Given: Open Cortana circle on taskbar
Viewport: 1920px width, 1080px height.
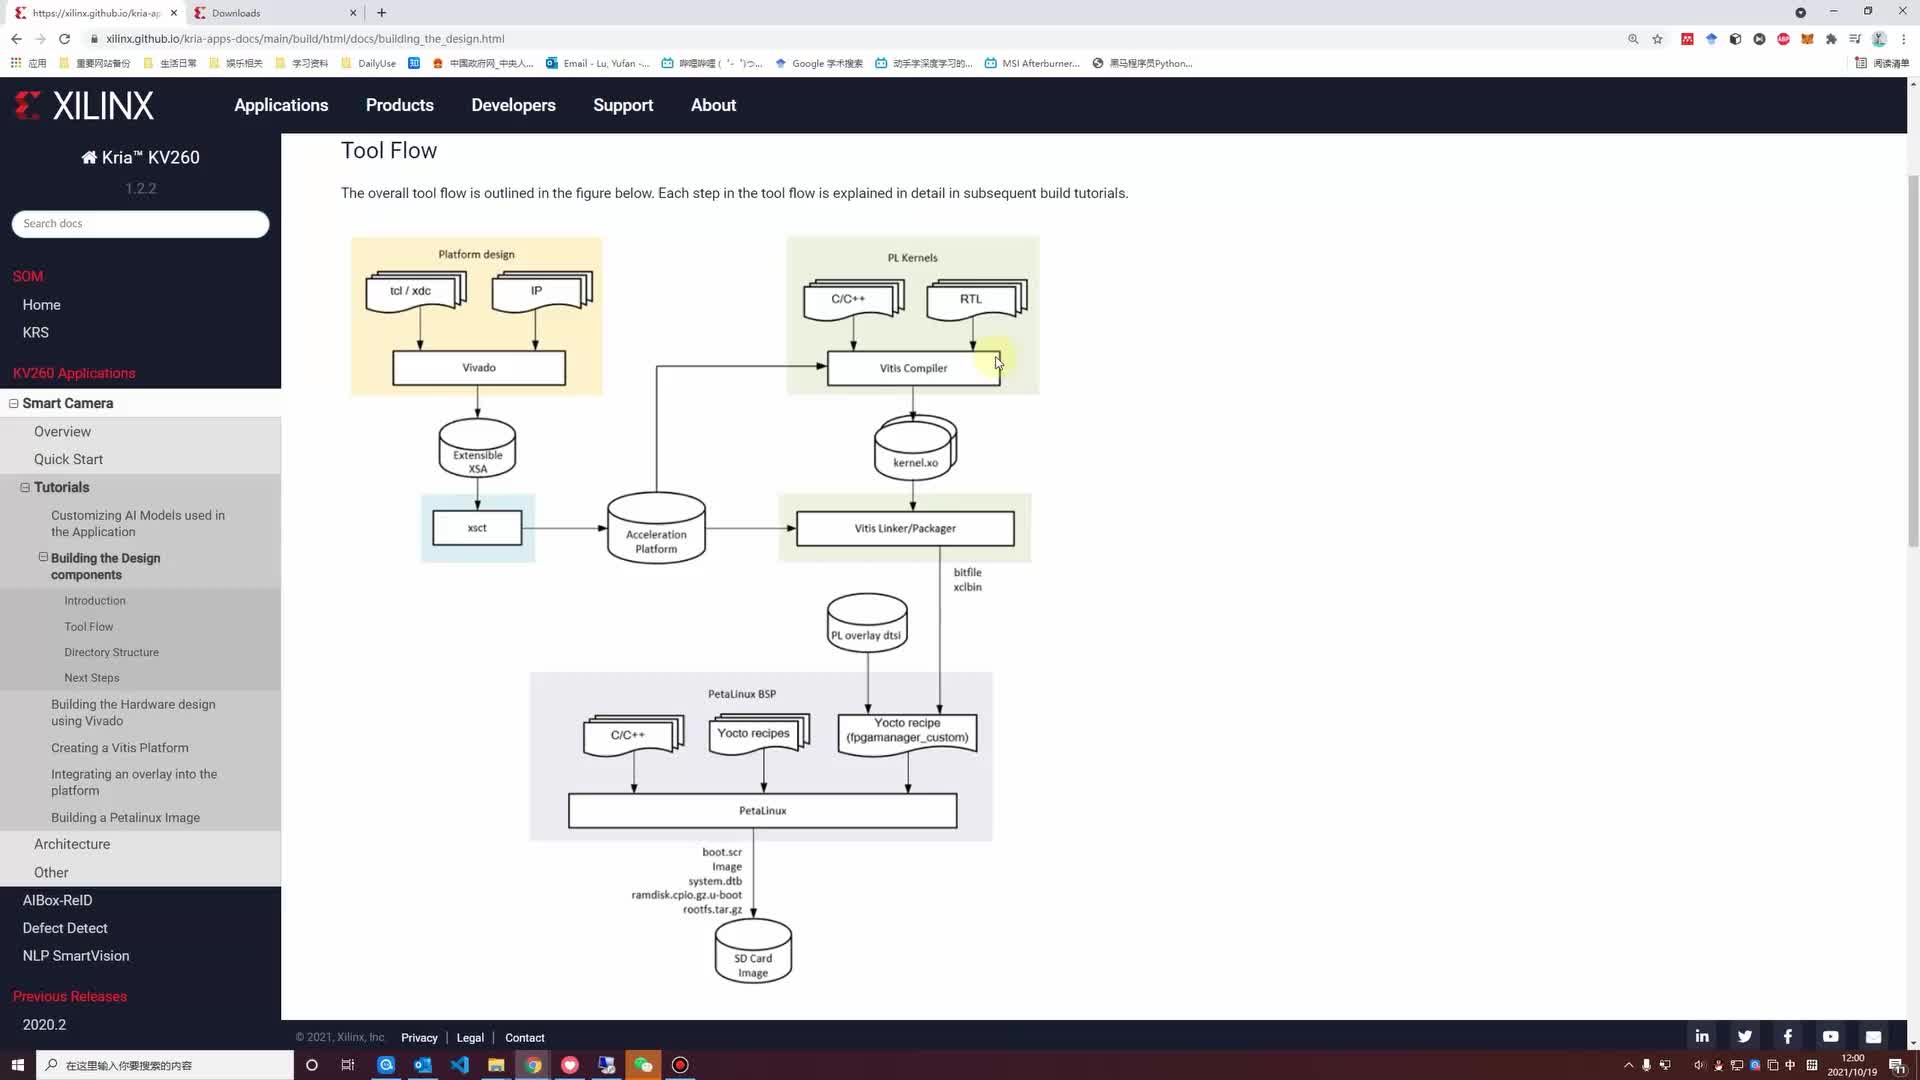Looking at the screenshot, I should 311,1065.
